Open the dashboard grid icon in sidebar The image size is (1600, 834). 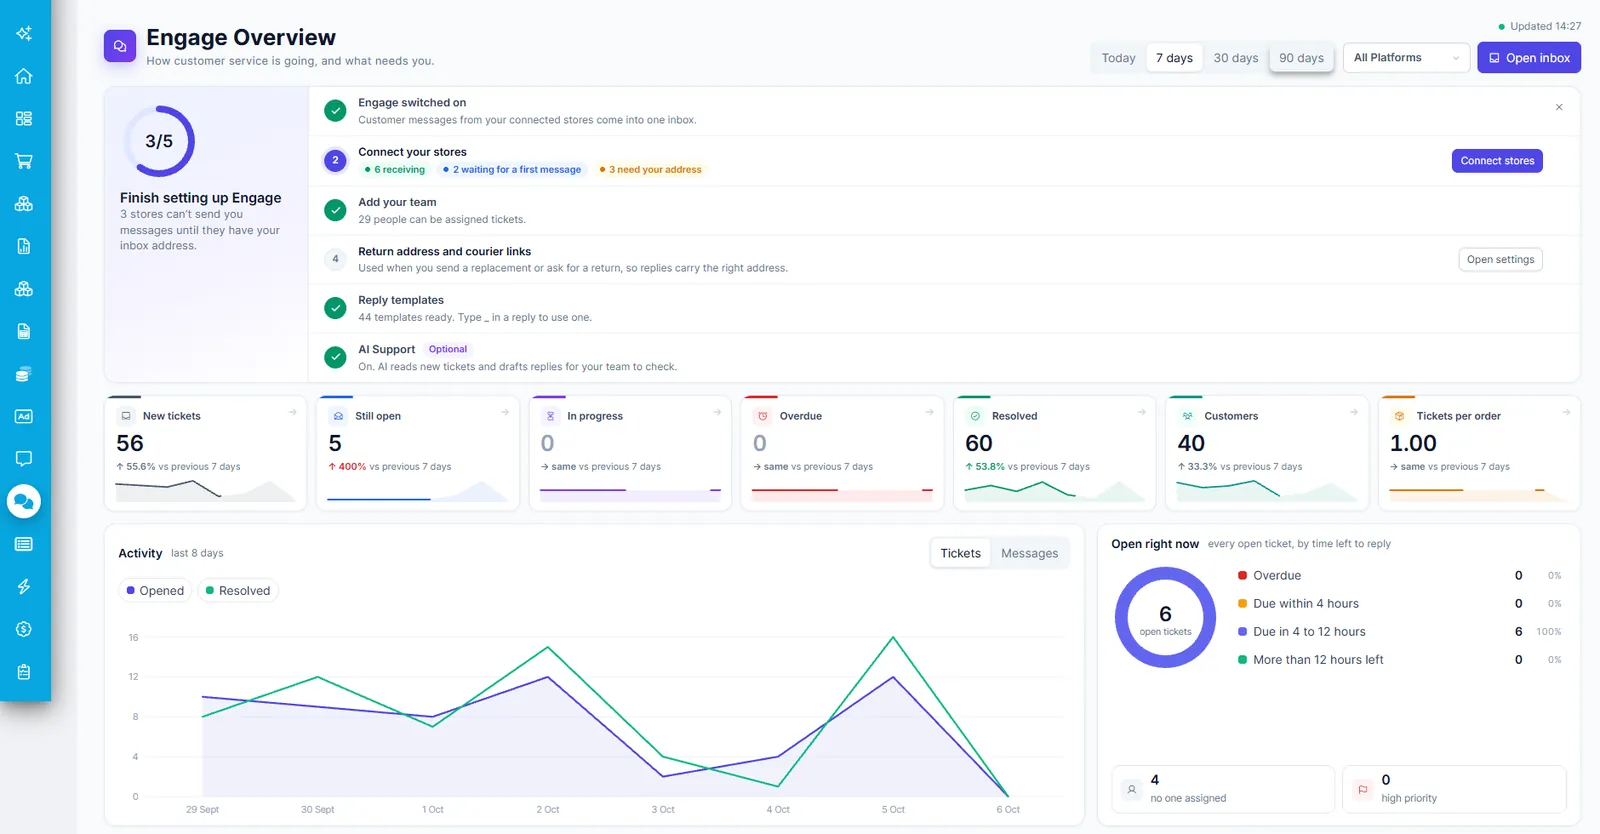pos(24,118)
